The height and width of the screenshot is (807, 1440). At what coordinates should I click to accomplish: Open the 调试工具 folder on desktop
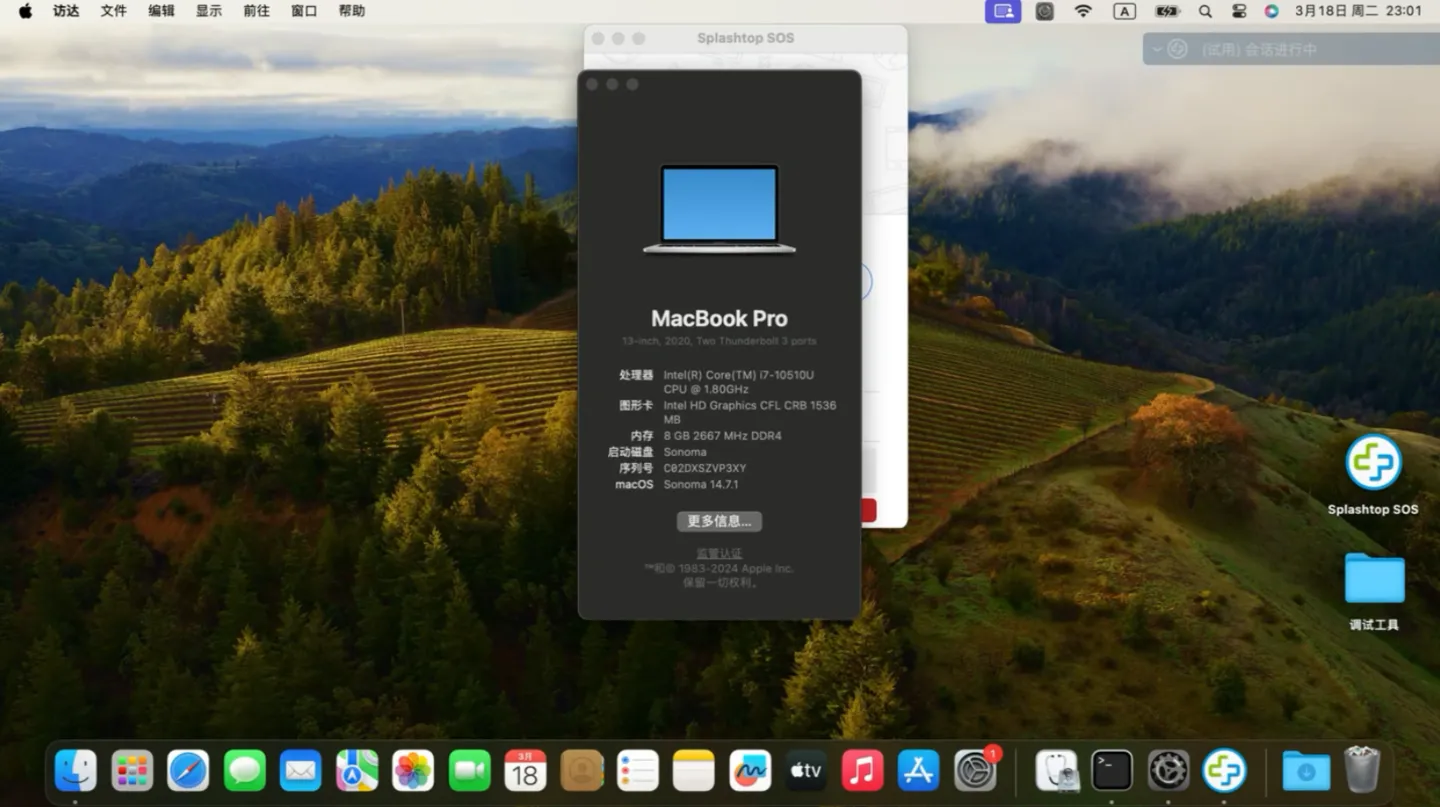[1374, 580]
